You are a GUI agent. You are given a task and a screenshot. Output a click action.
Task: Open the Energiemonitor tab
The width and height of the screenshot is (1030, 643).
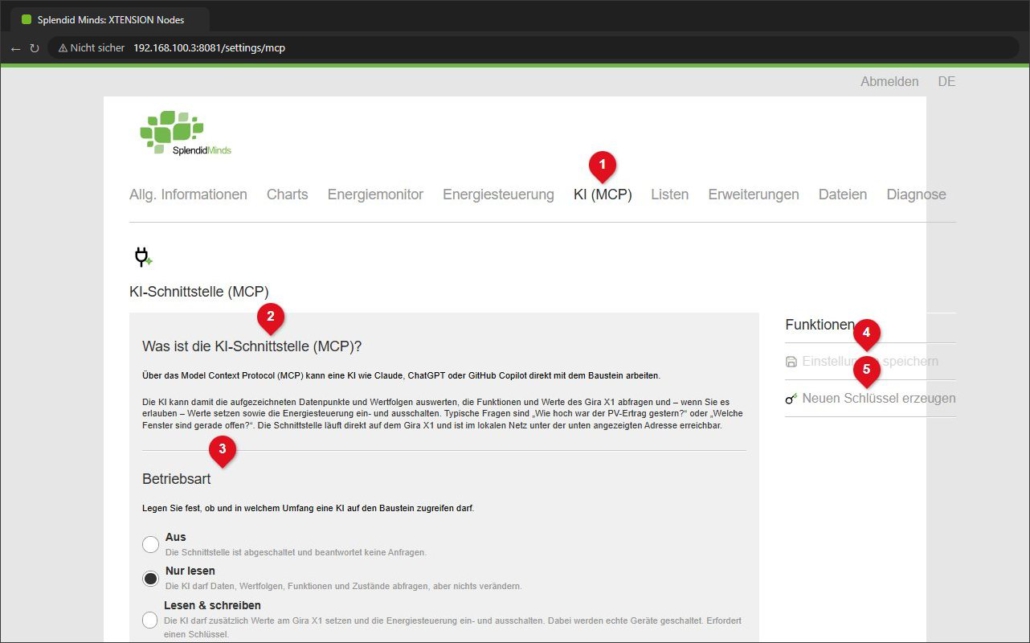click(375, 194)
